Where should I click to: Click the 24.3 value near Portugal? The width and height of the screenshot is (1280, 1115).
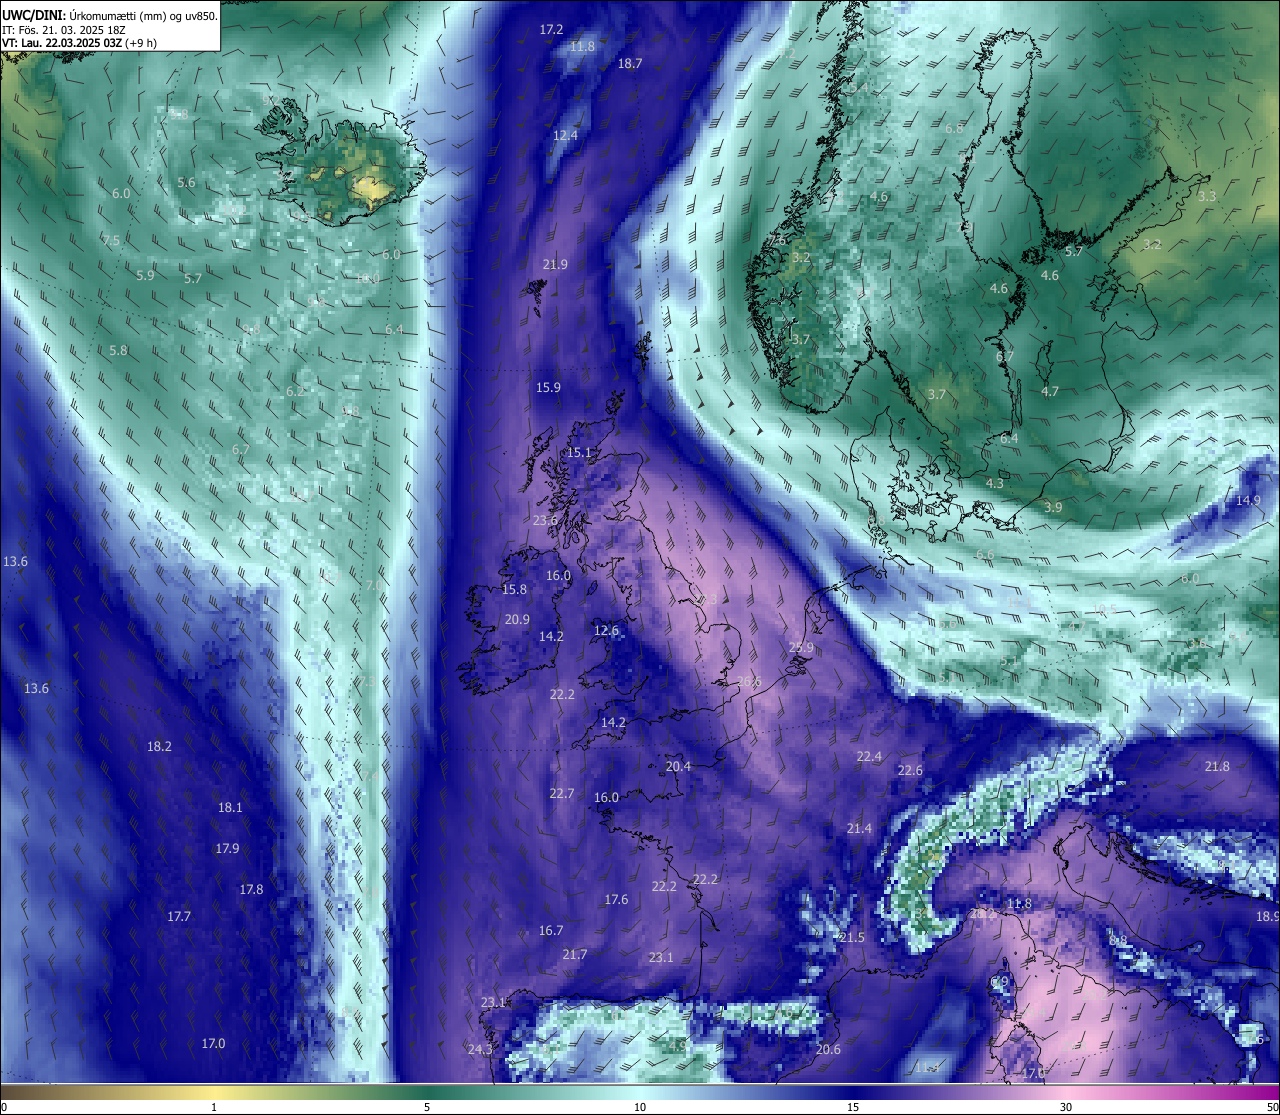480,1050
